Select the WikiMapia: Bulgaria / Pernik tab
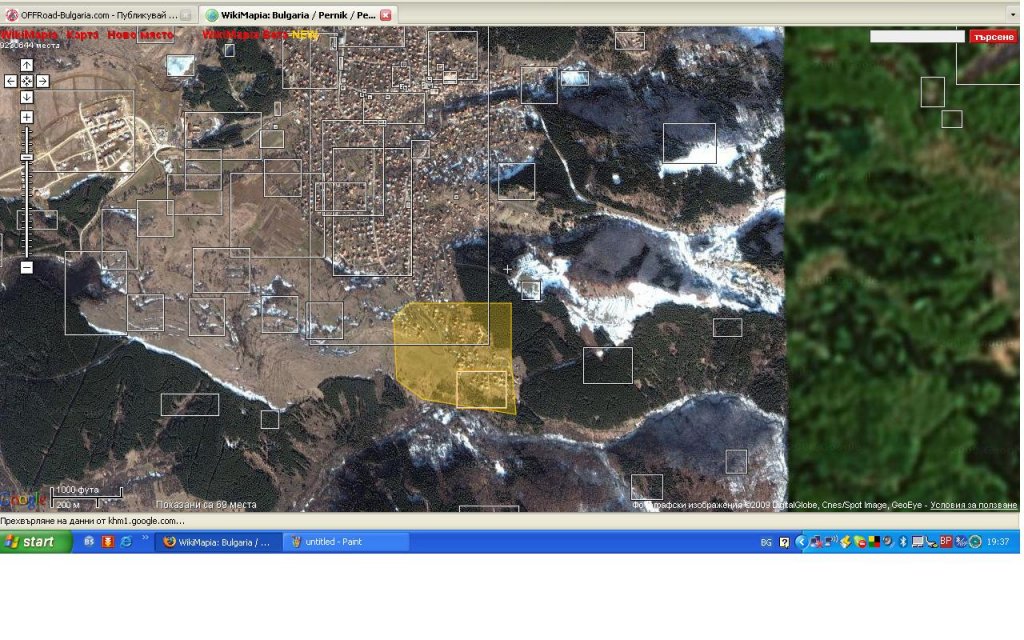 (297, 14)
